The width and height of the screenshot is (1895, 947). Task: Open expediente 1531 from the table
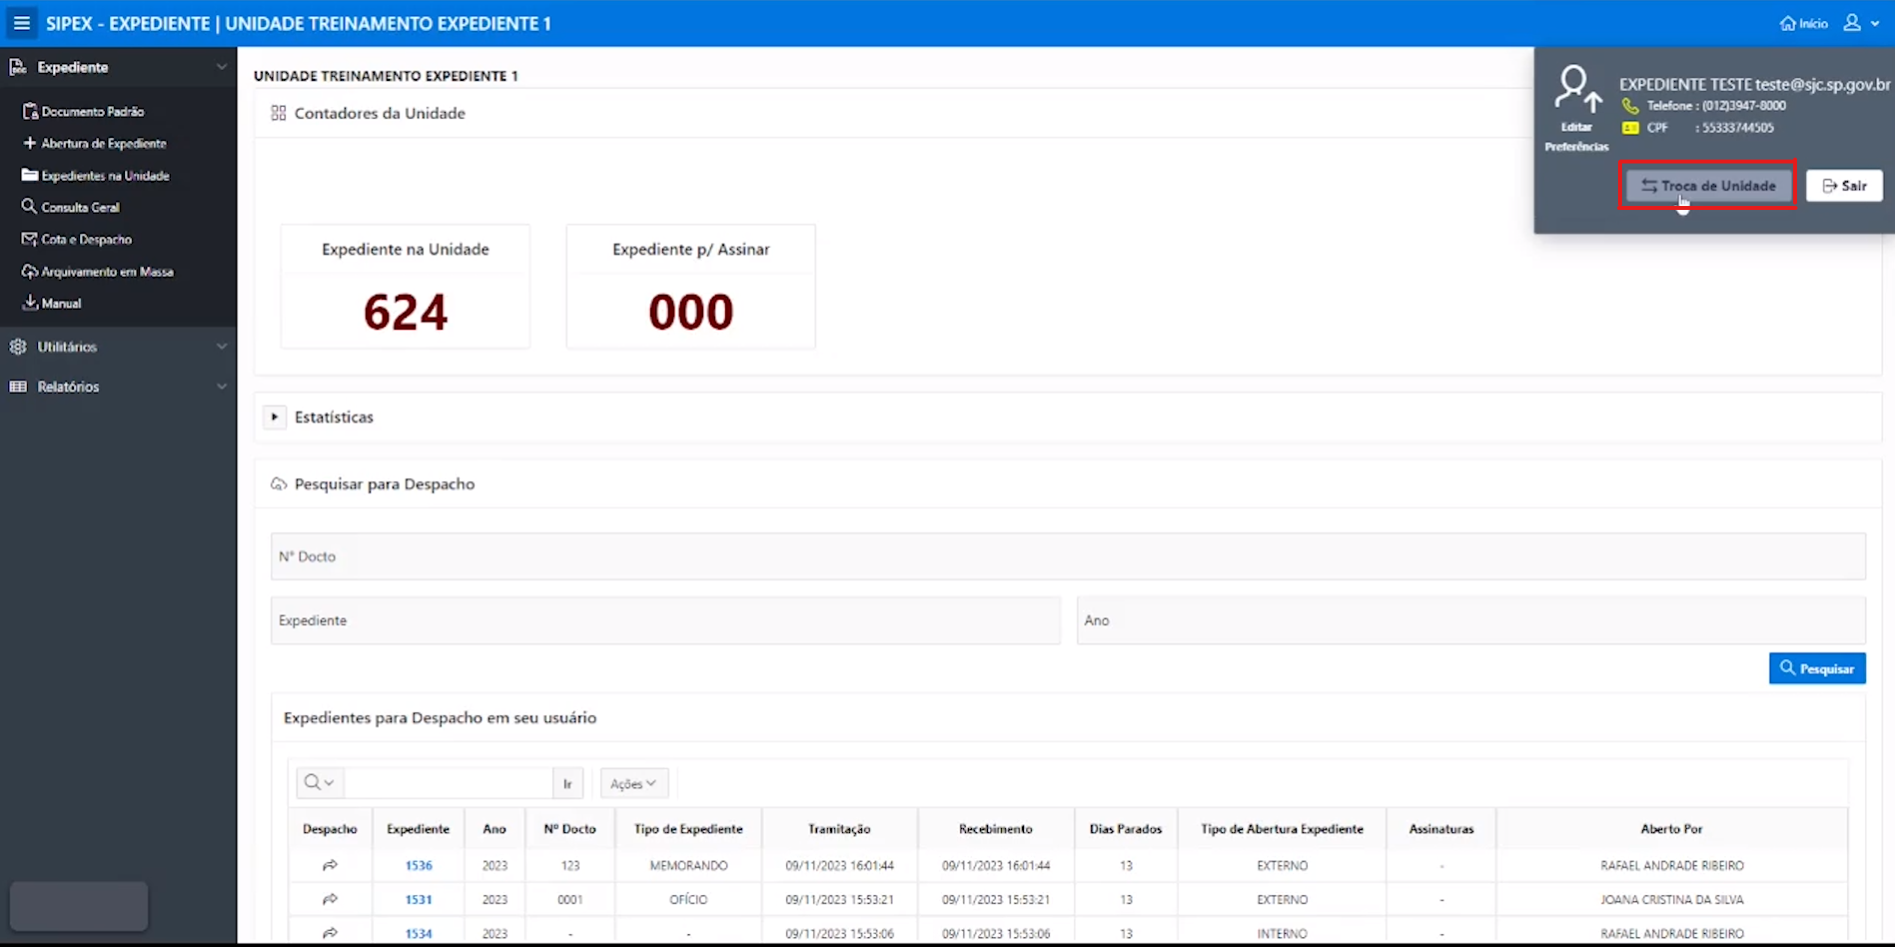(418, 899)
